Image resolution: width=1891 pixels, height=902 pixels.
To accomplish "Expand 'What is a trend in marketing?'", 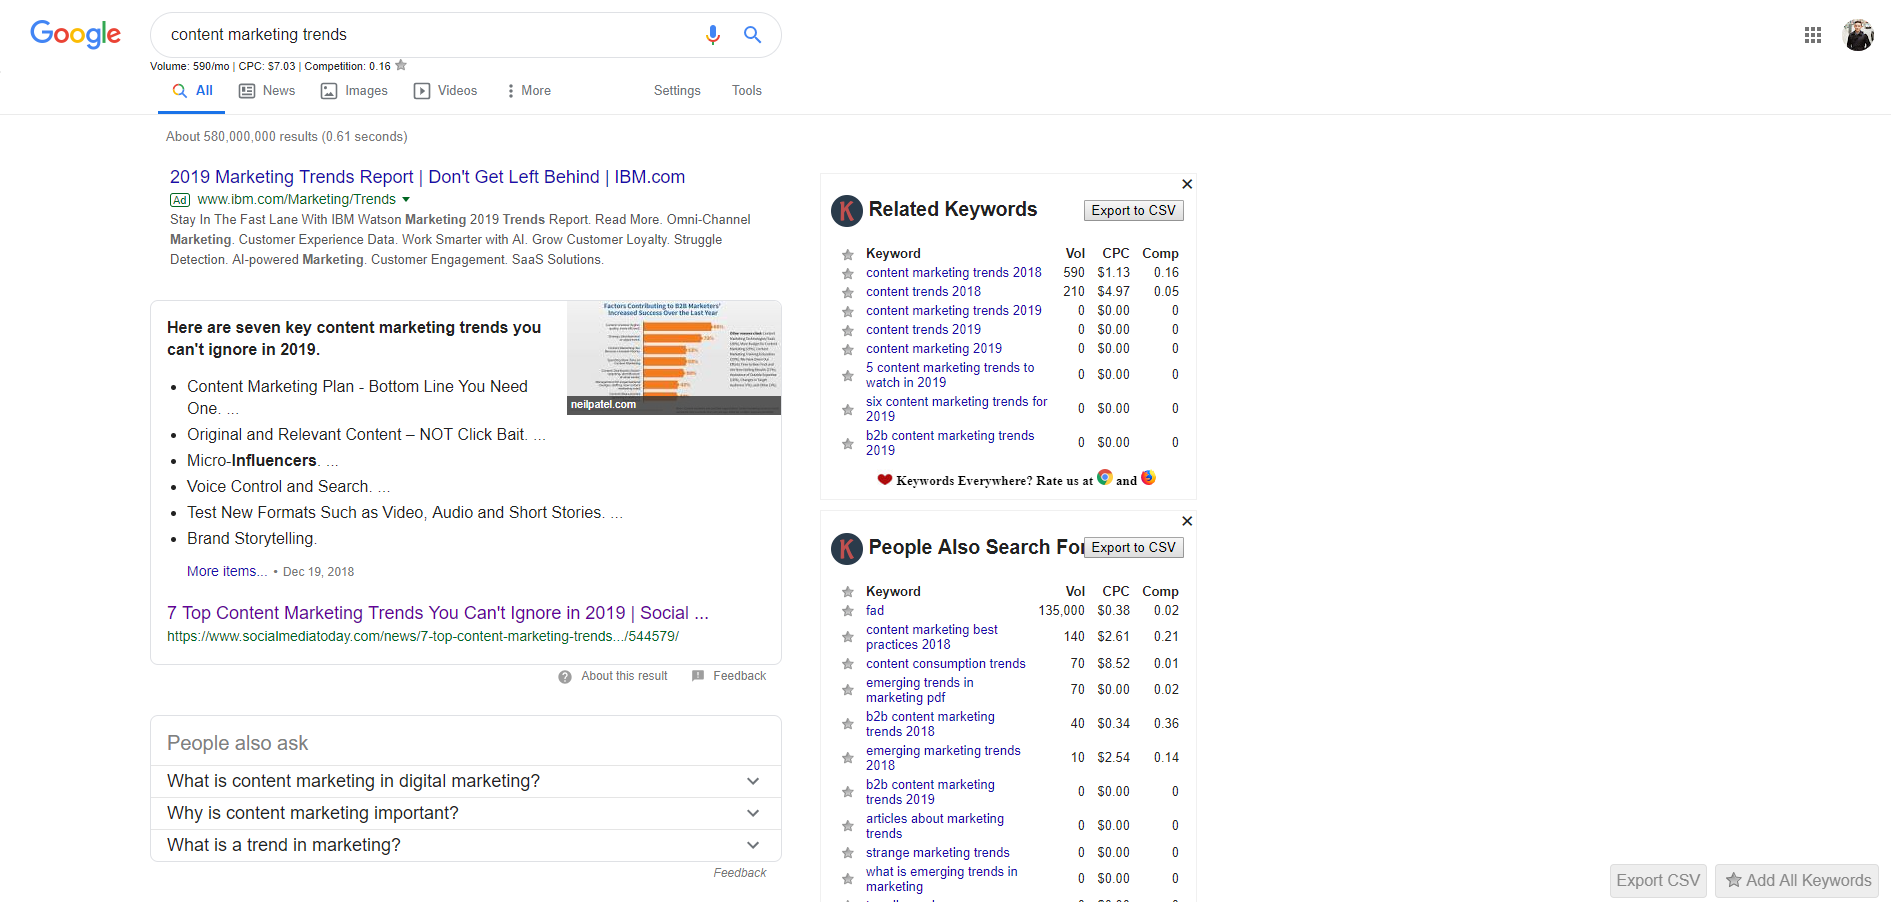I will point(466,845).
